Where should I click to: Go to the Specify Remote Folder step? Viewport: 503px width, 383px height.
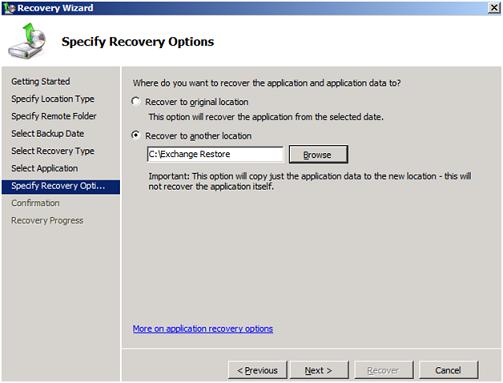(54, 116)
